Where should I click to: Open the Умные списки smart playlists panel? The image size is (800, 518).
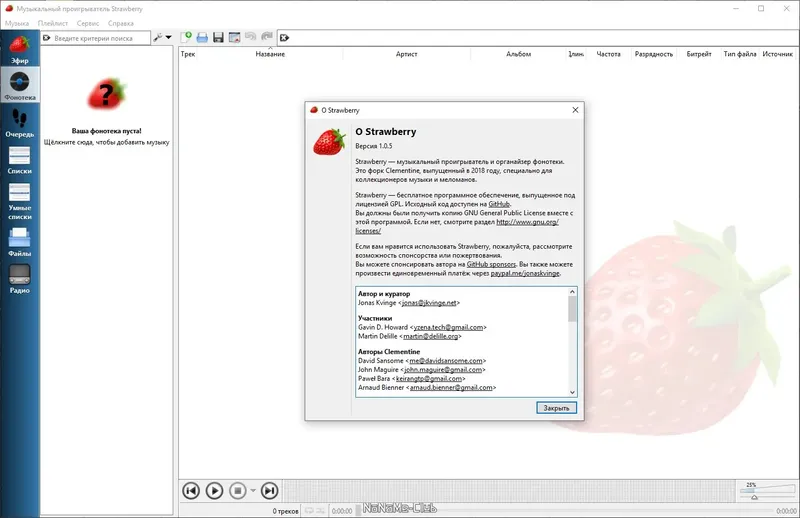coord(19,201)
